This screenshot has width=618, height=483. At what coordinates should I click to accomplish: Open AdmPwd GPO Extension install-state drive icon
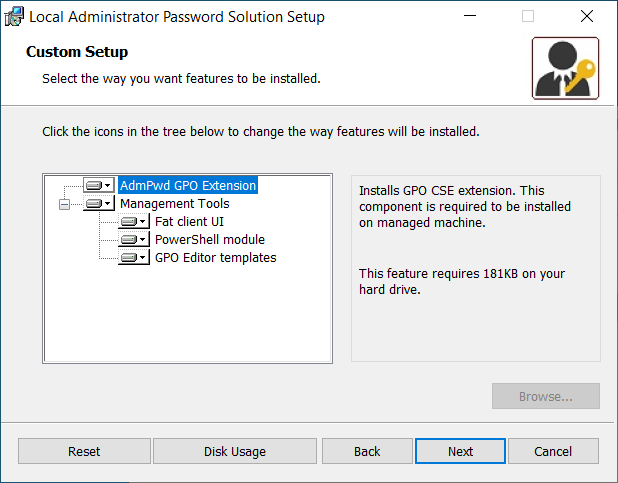[99, 185]
